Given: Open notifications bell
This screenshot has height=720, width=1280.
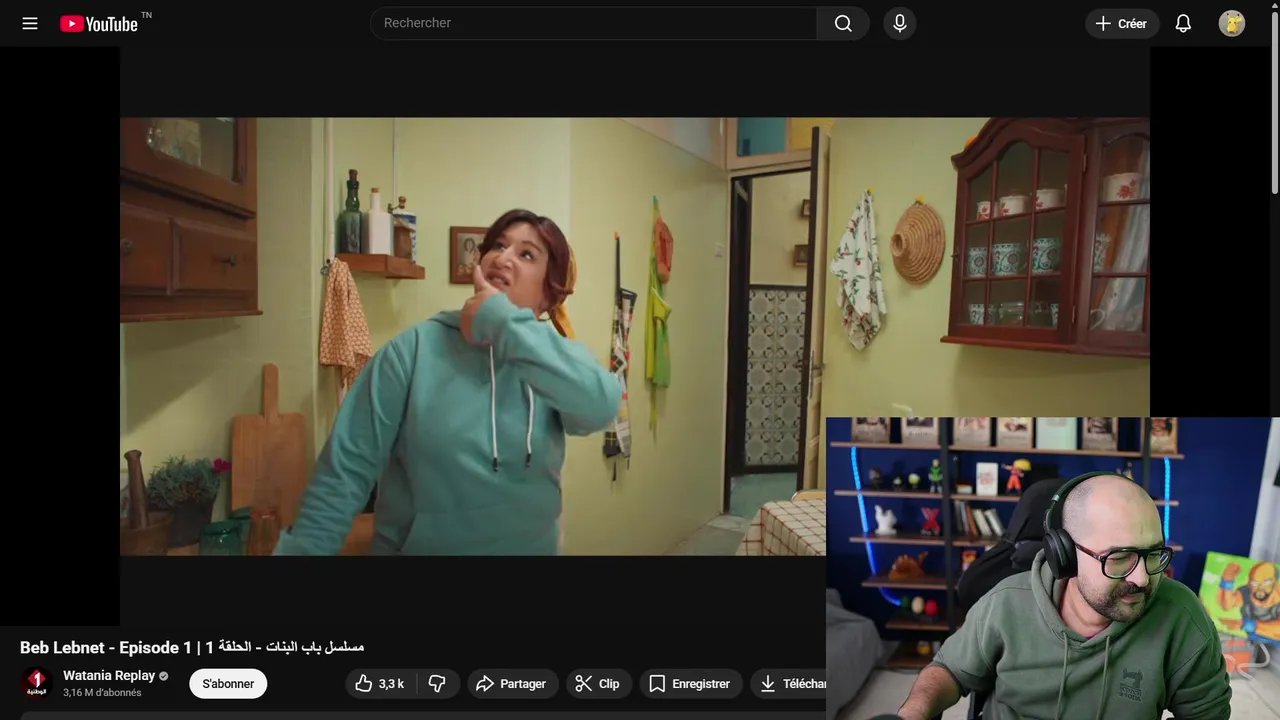Looking at the screenshot, I should pyautogui.click(x=1183, y=24).
